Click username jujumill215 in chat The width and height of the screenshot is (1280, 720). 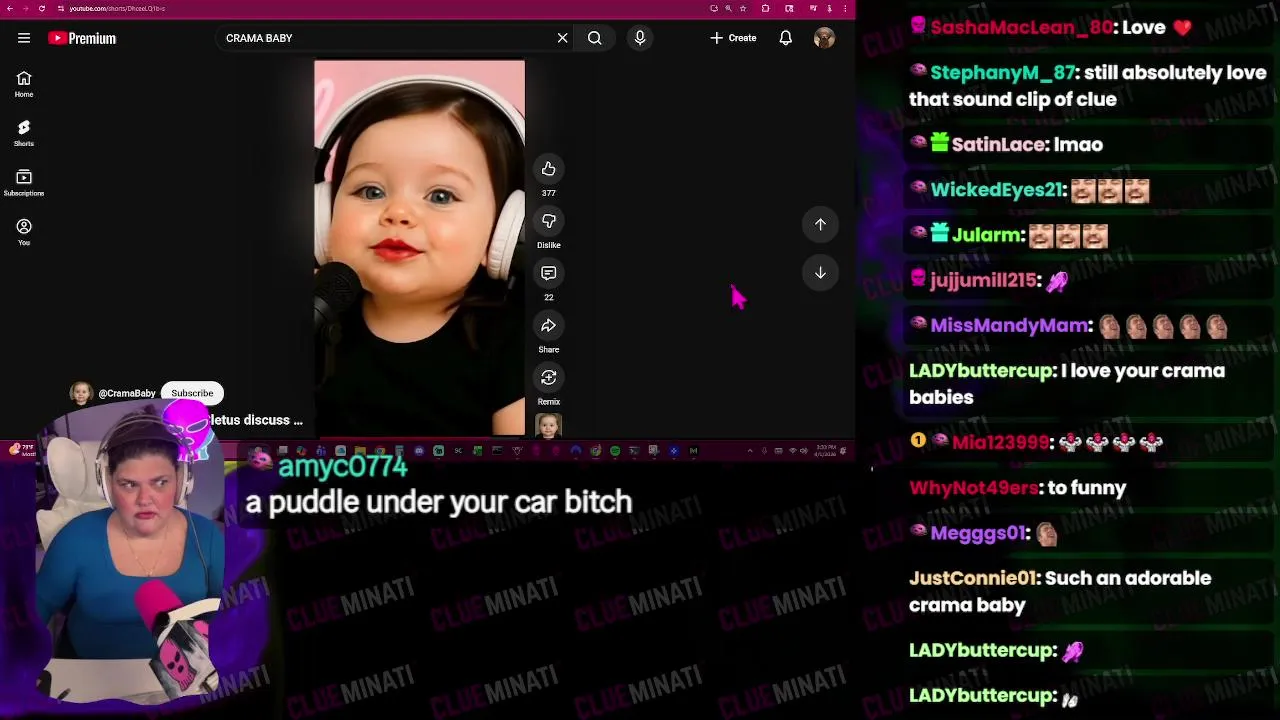(x=983, y=281)
